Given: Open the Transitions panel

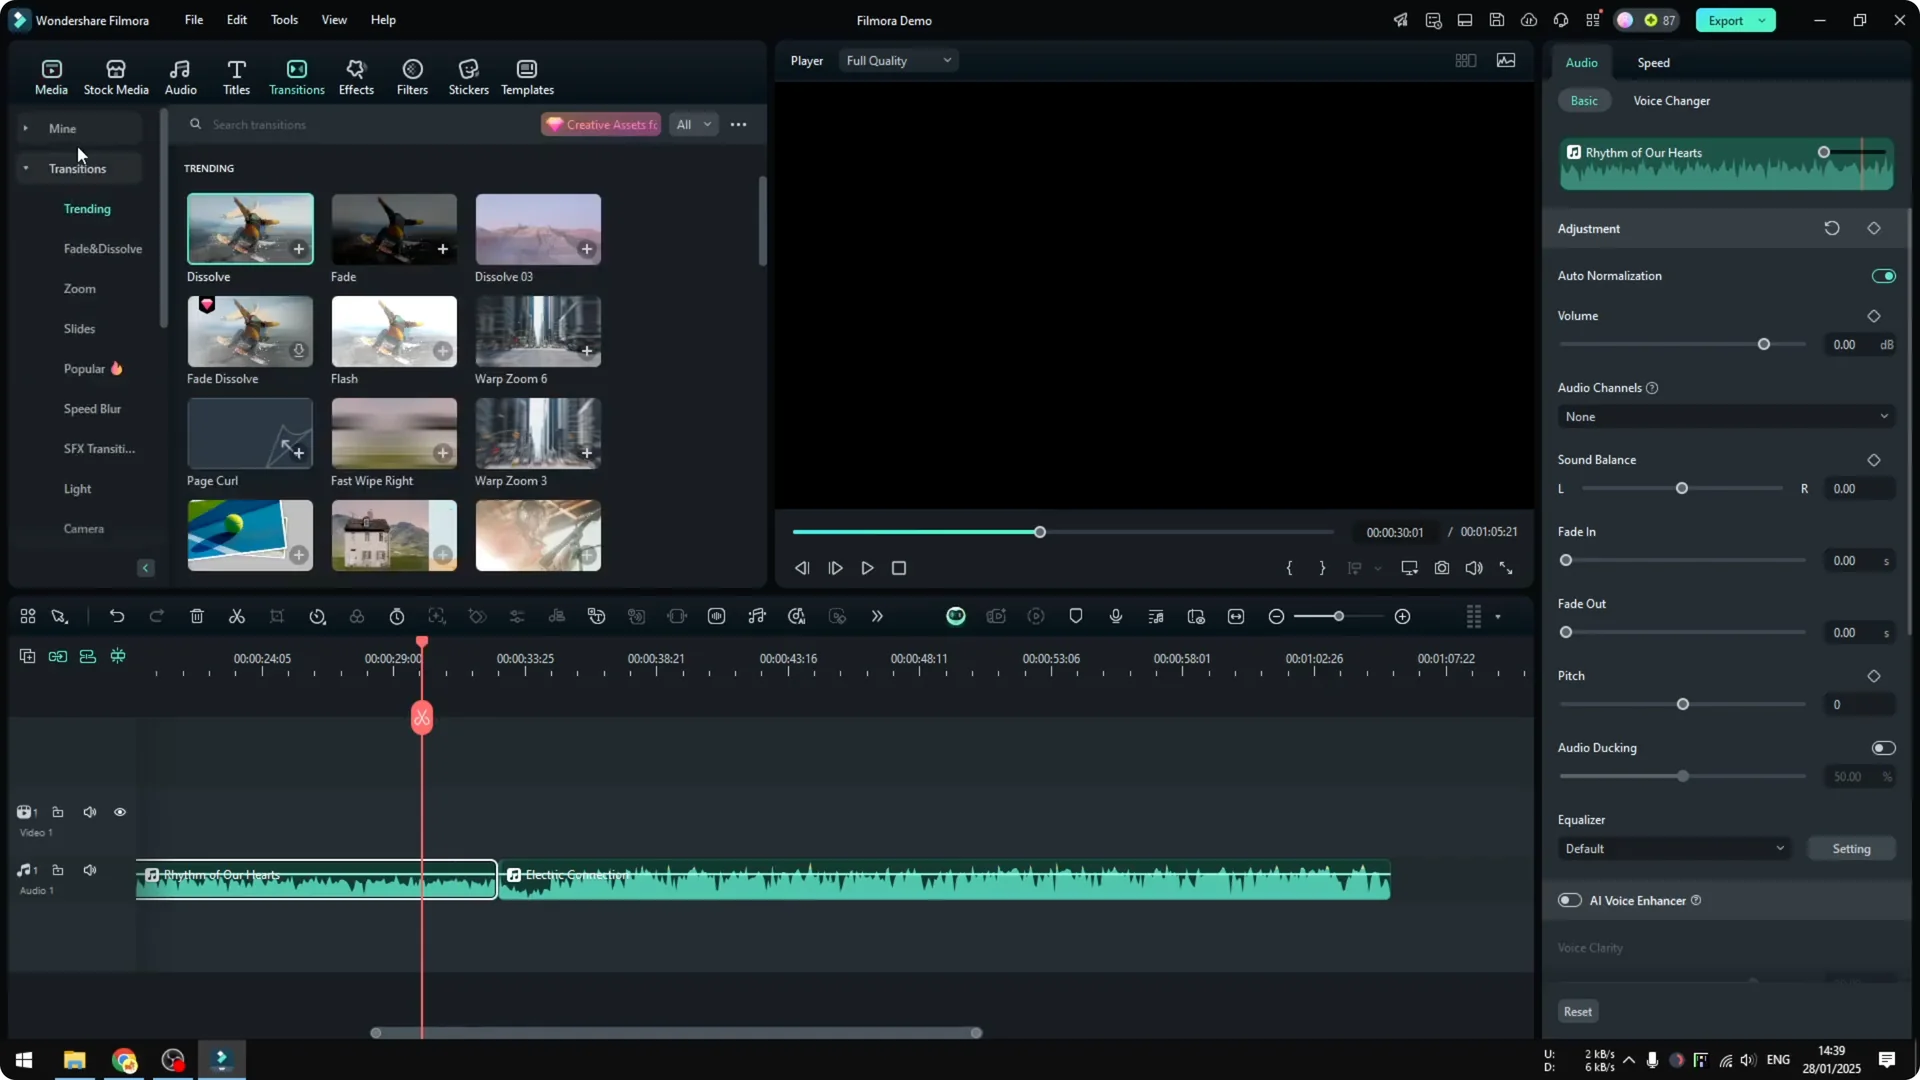Looking at the screenshot, I should coord(296,75).
